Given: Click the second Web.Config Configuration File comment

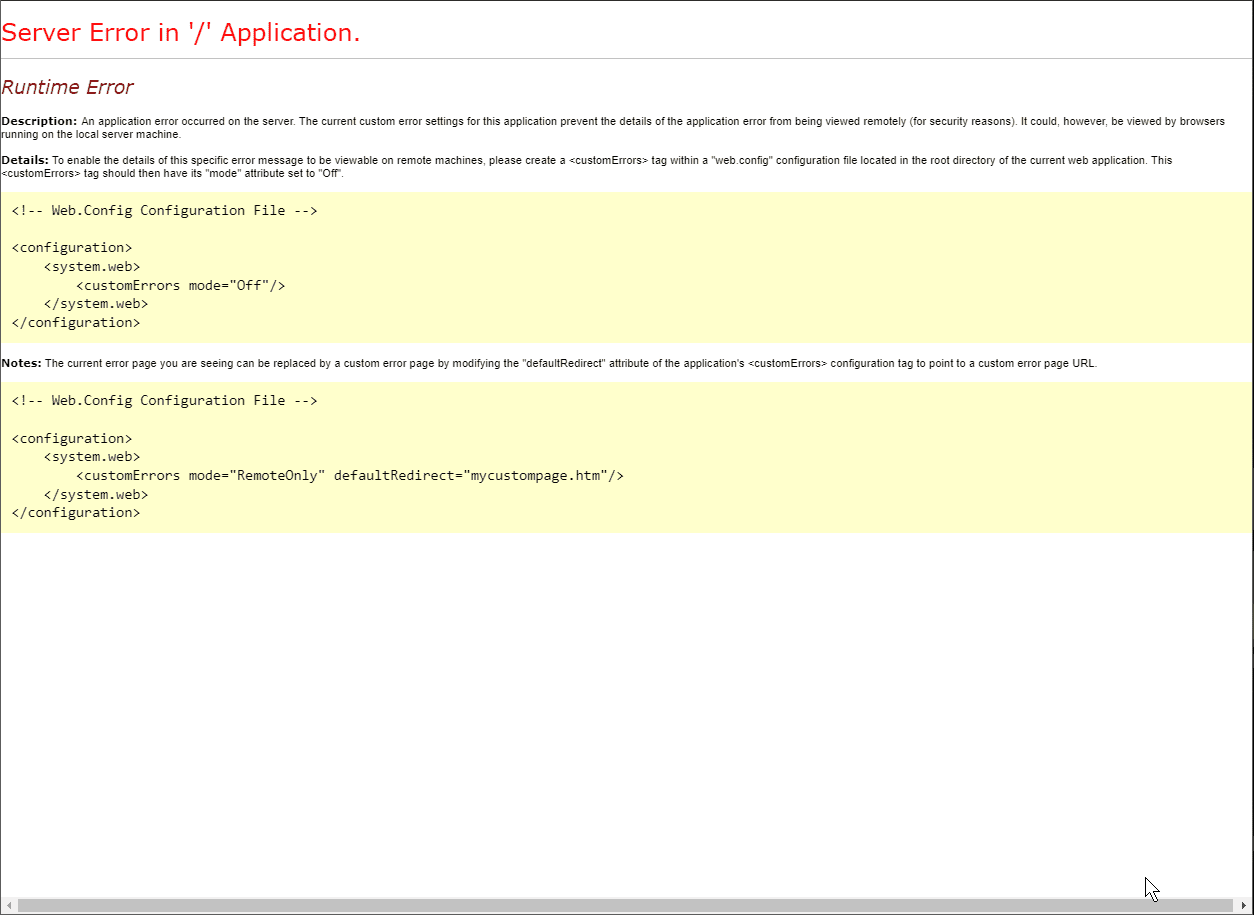Looking at the screenshot, I should tap(164, 400).
